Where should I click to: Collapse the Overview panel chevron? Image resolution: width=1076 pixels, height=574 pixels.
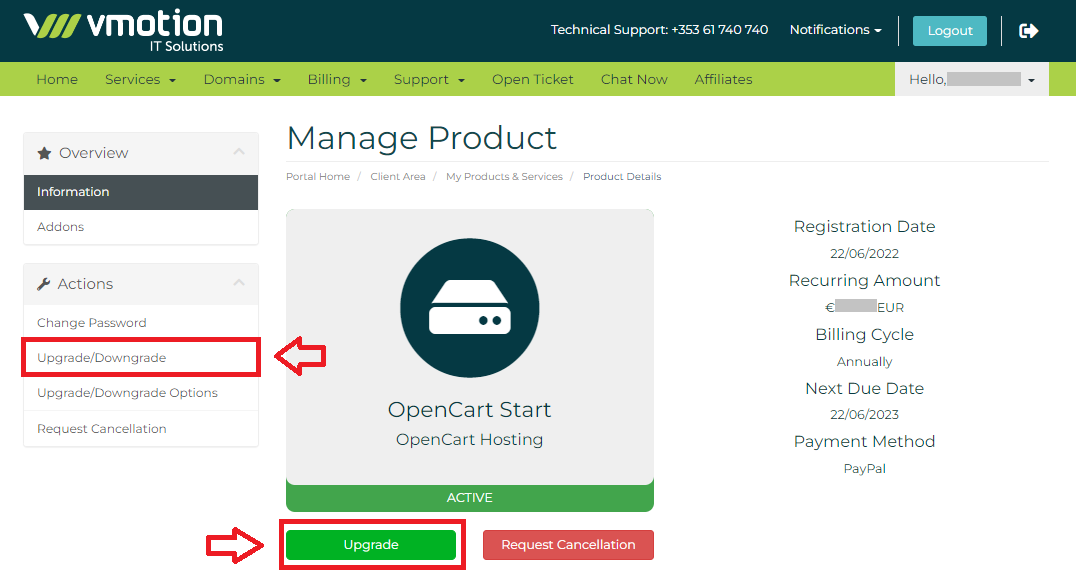click(239, 152)
